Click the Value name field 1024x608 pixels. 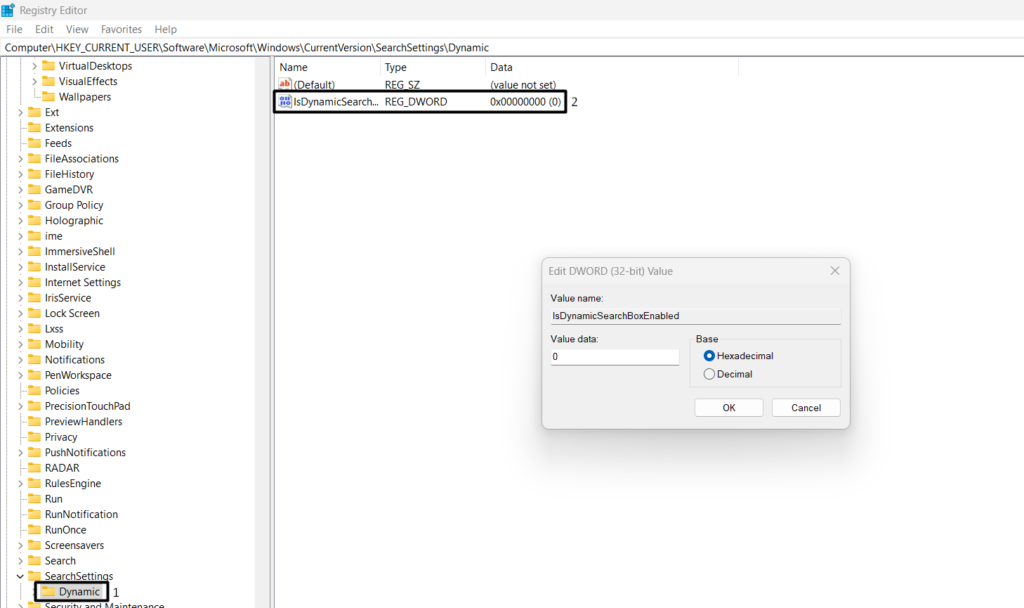[x=696, y=315]
